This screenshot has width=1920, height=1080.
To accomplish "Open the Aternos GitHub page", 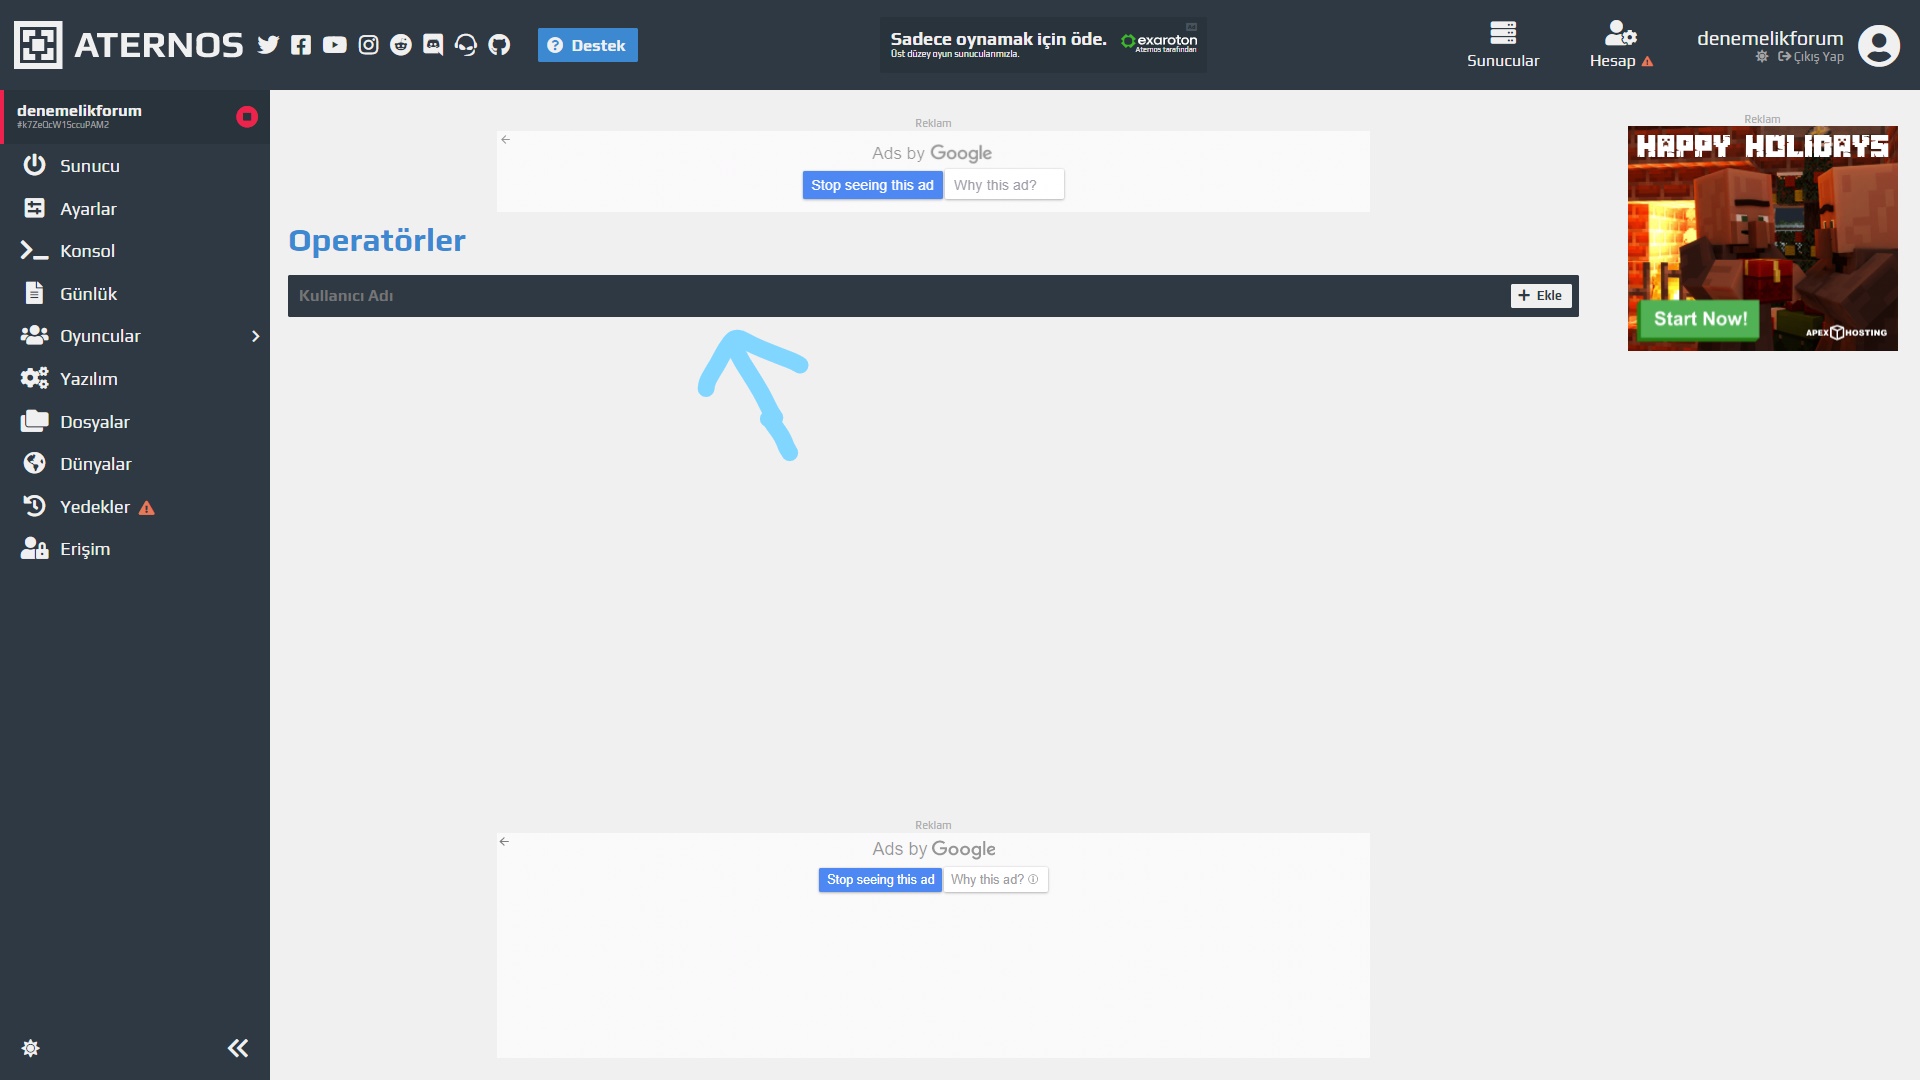I will tap(499, 45).
